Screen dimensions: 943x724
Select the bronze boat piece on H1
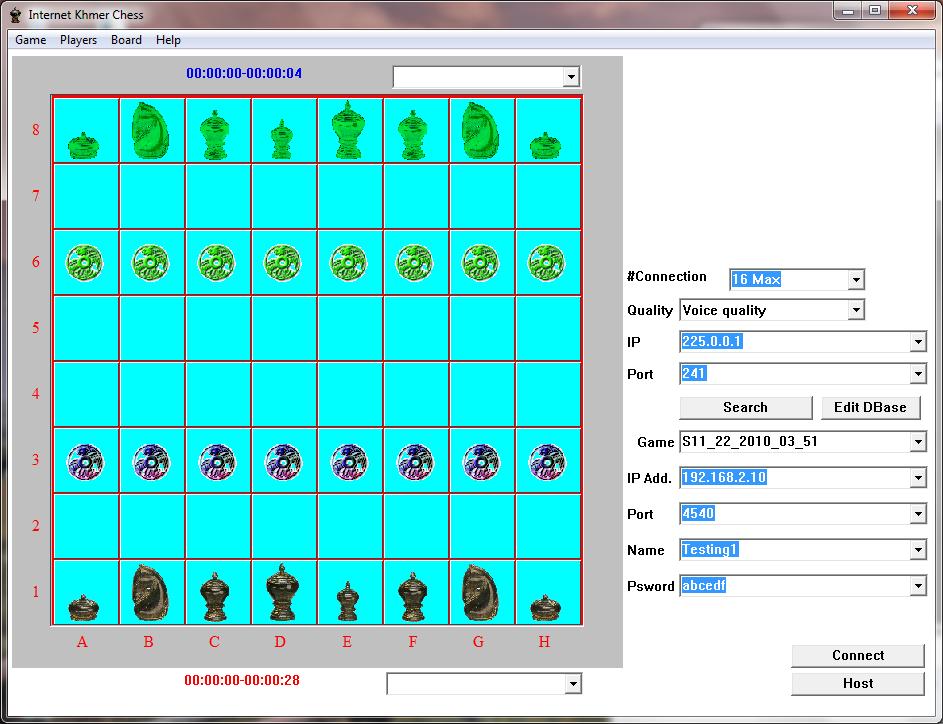545,607
